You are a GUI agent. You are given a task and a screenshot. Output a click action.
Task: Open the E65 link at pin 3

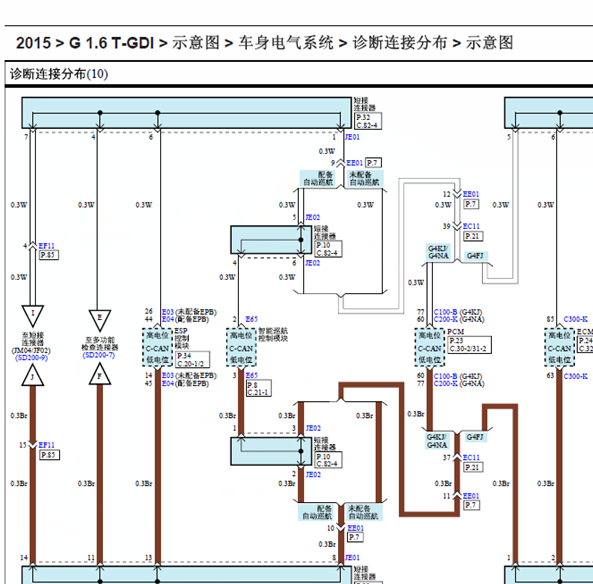point(251,375)
